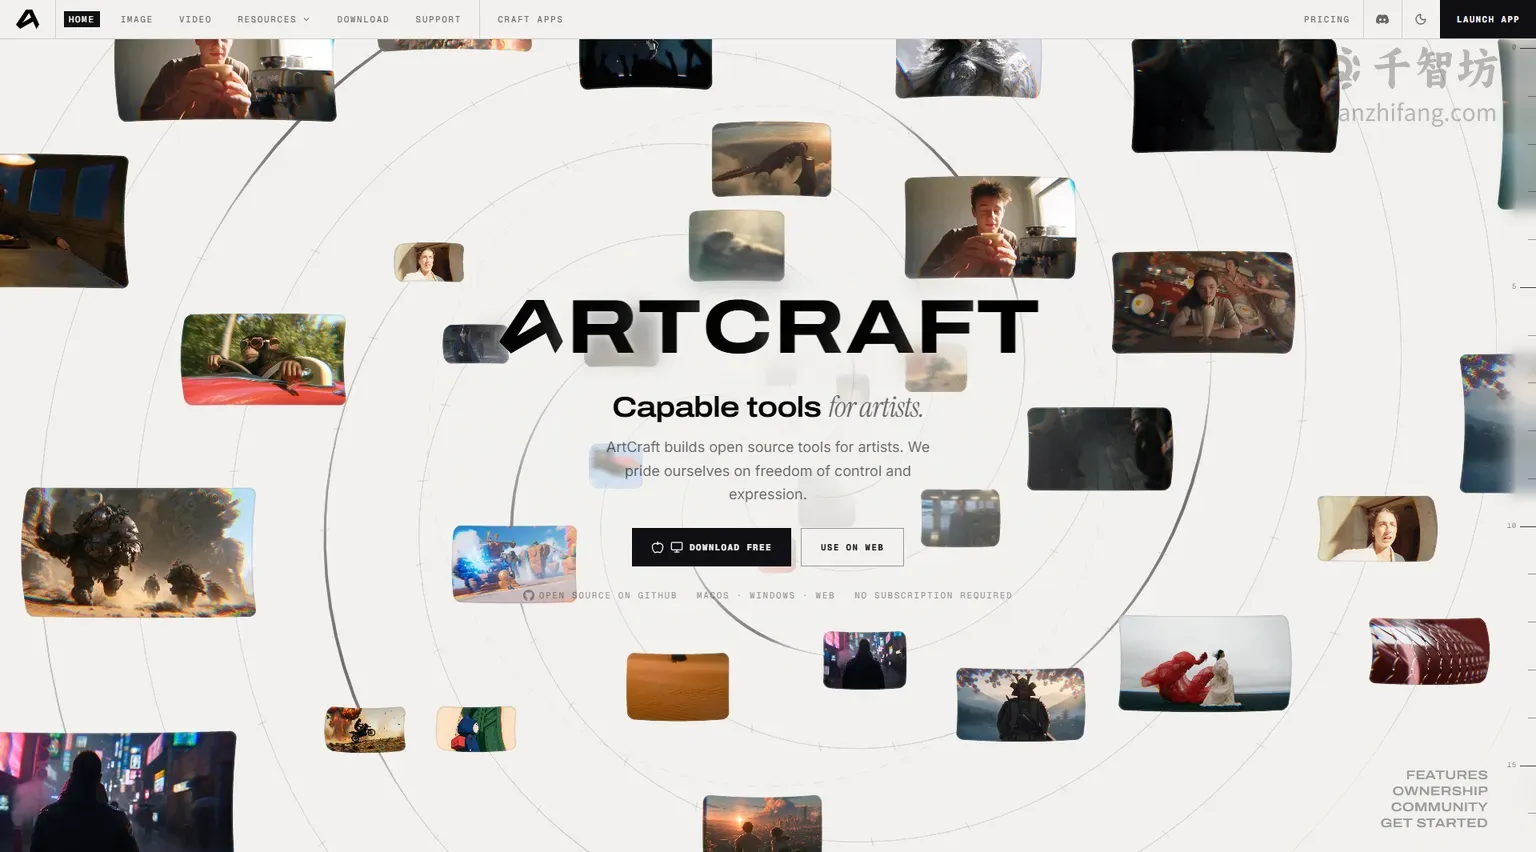Go to the Download nav item
The image size is (1536, 852).
[x=363, y=19]
